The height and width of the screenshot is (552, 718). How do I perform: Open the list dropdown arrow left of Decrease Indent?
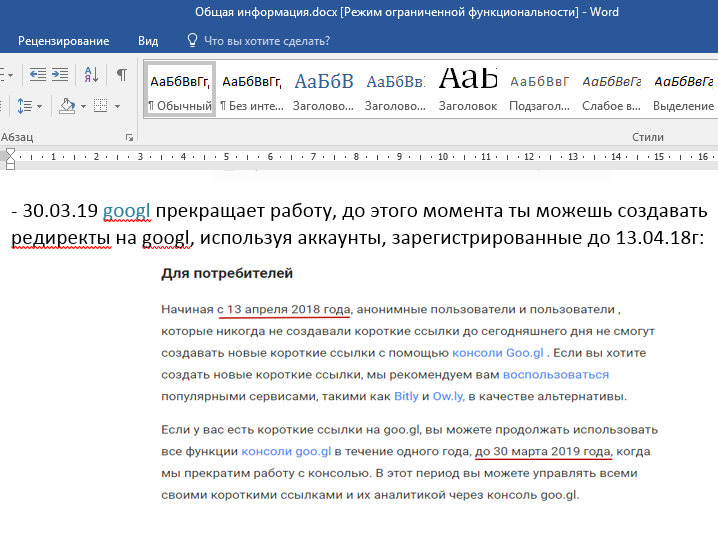pyautogui.click(x=11, y=75)
